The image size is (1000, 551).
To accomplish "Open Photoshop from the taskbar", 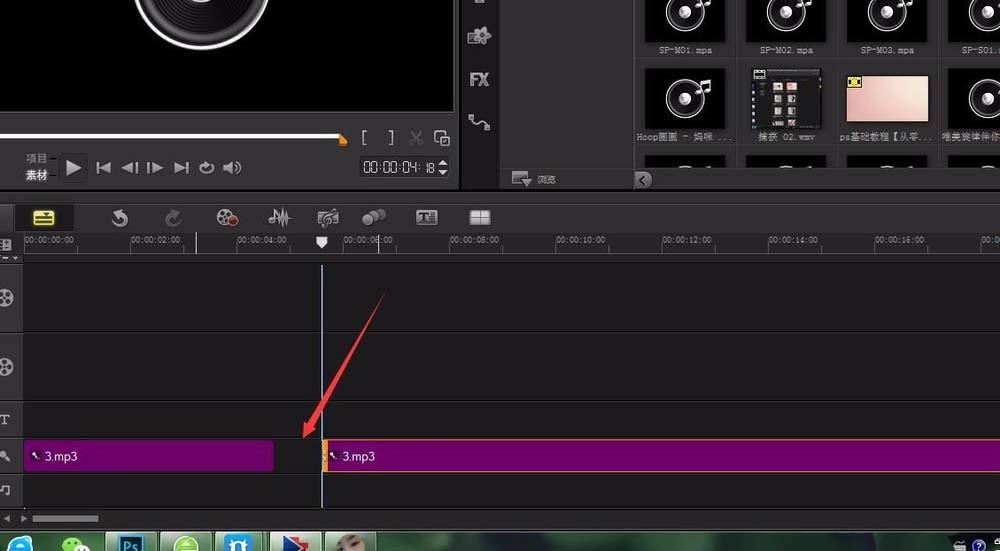I will pos(130,543).
